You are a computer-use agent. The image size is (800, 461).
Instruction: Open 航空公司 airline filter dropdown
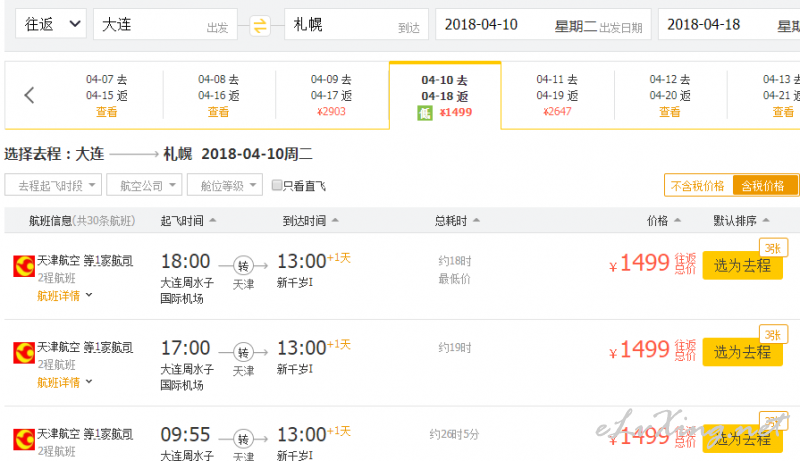coord(144,185)
